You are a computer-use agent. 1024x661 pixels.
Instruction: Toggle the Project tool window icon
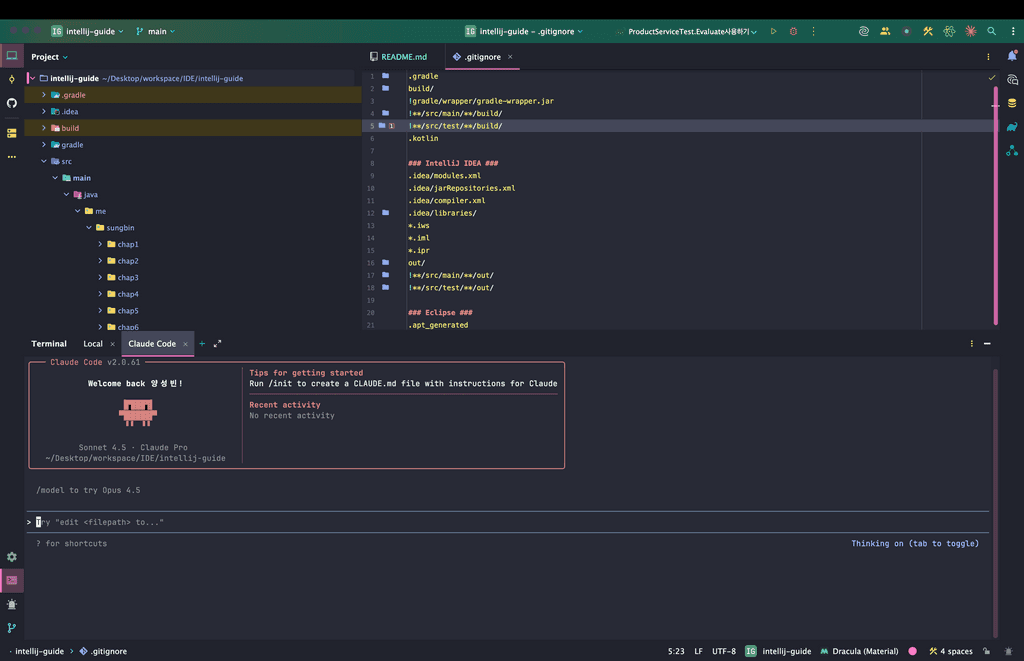click(x=12, y=56)
